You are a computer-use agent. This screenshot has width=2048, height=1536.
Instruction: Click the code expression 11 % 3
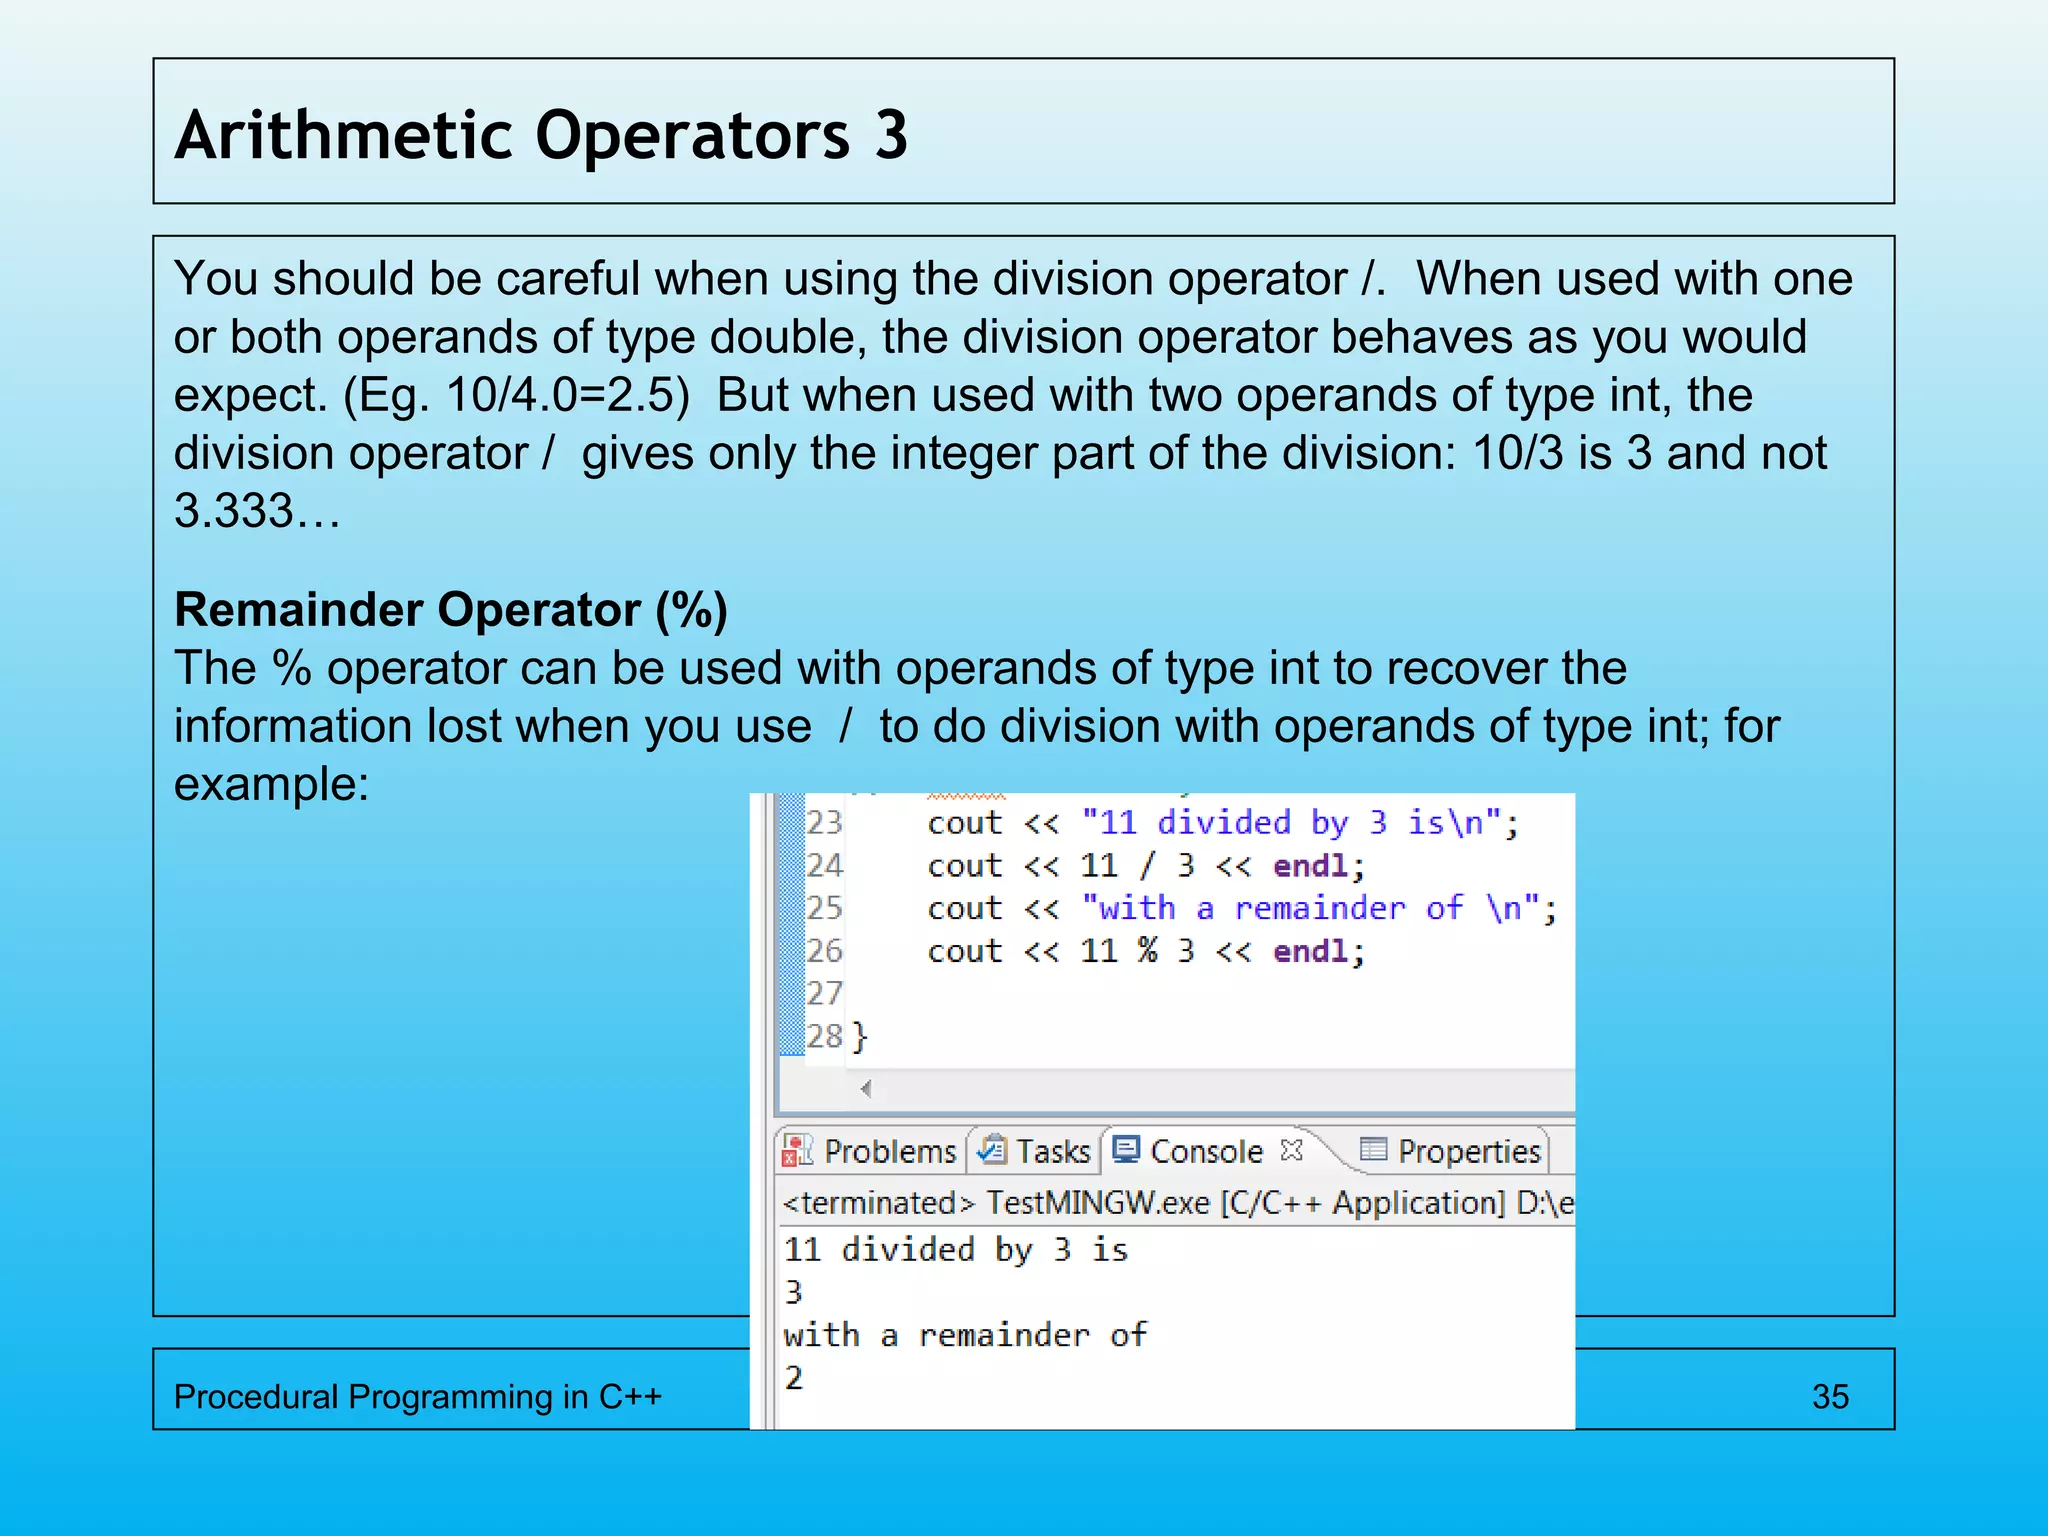point(1137,950)
